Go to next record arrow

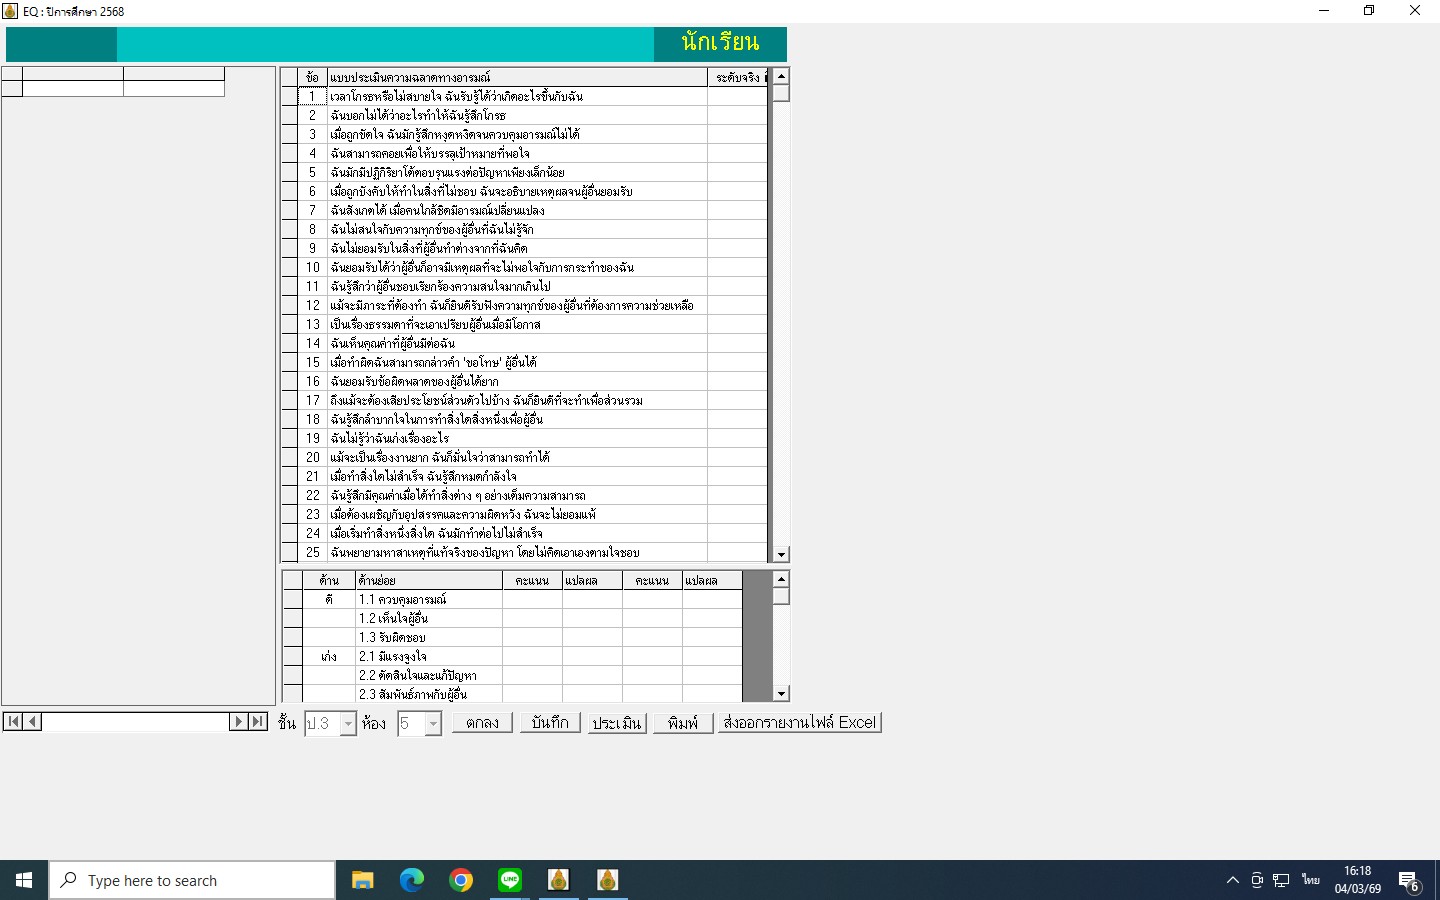click(x=238, y=722)
